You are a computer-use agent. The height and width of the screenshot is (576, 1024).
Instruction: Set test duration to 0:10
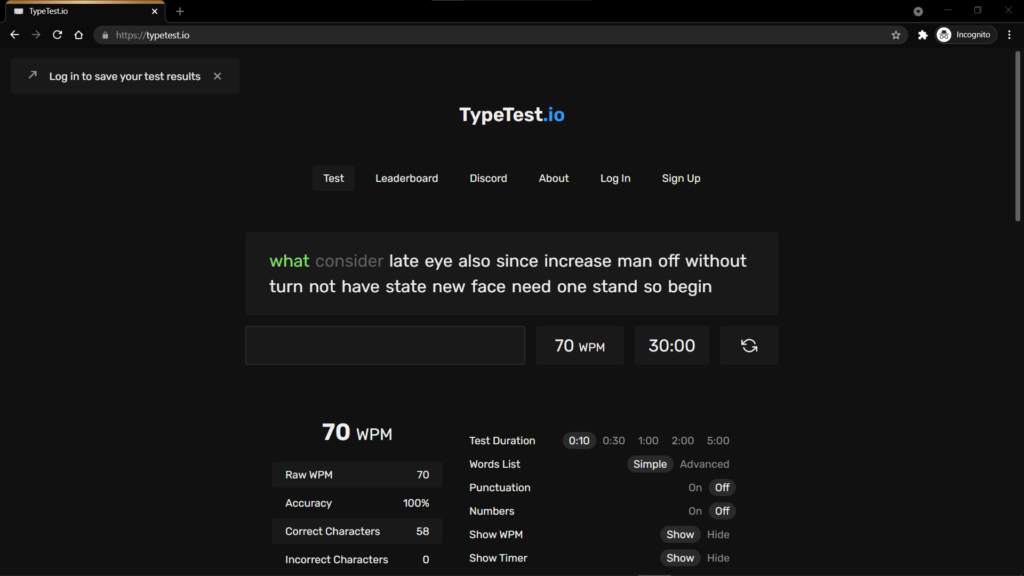click(579, 441)
